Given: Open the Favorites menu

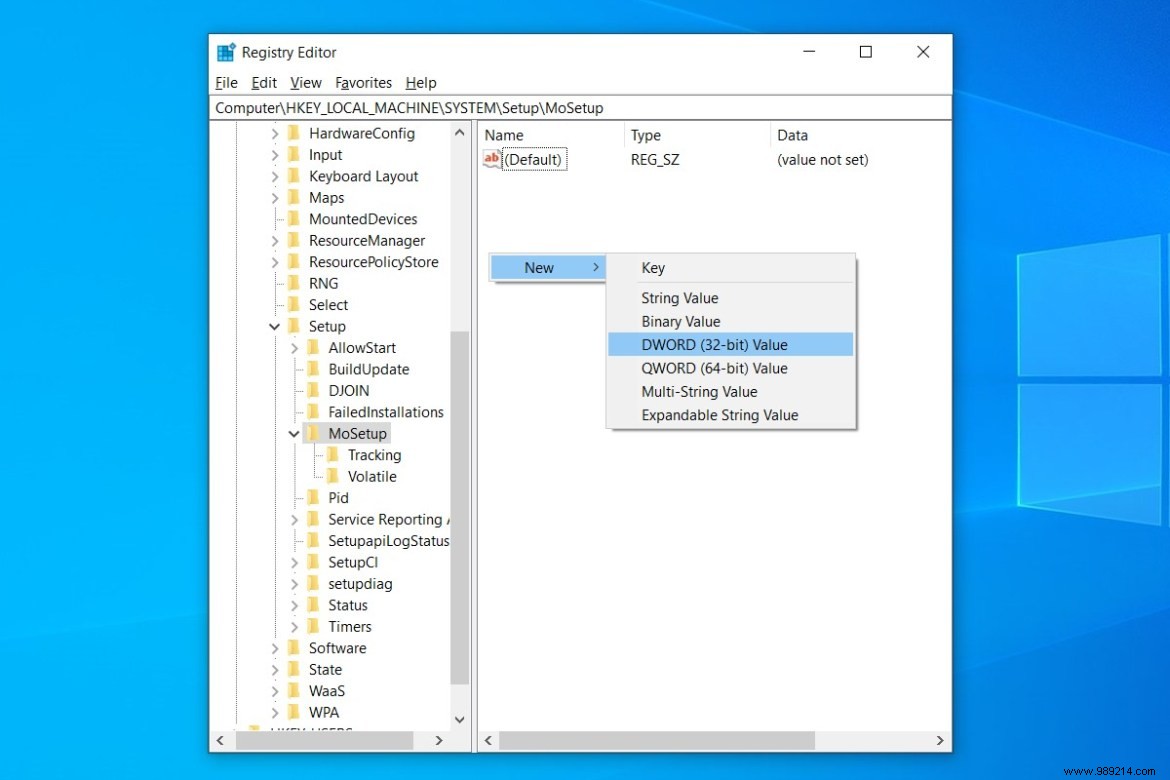Looking at the screenshot, I should coord(363,83).
